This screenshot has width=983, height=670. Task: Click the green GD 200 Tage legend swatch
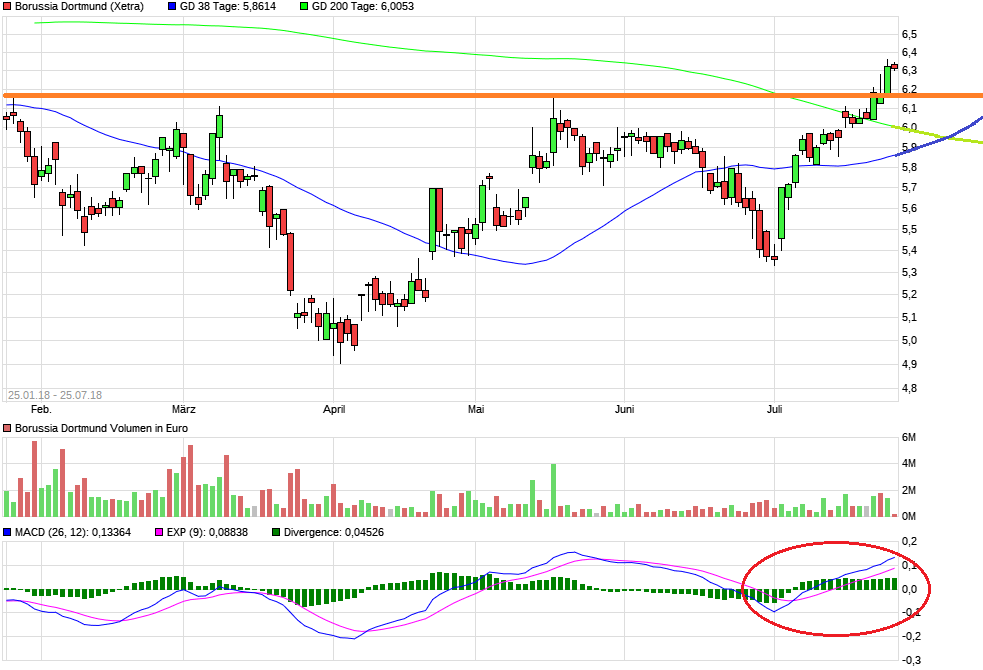[x=304, y=6]
